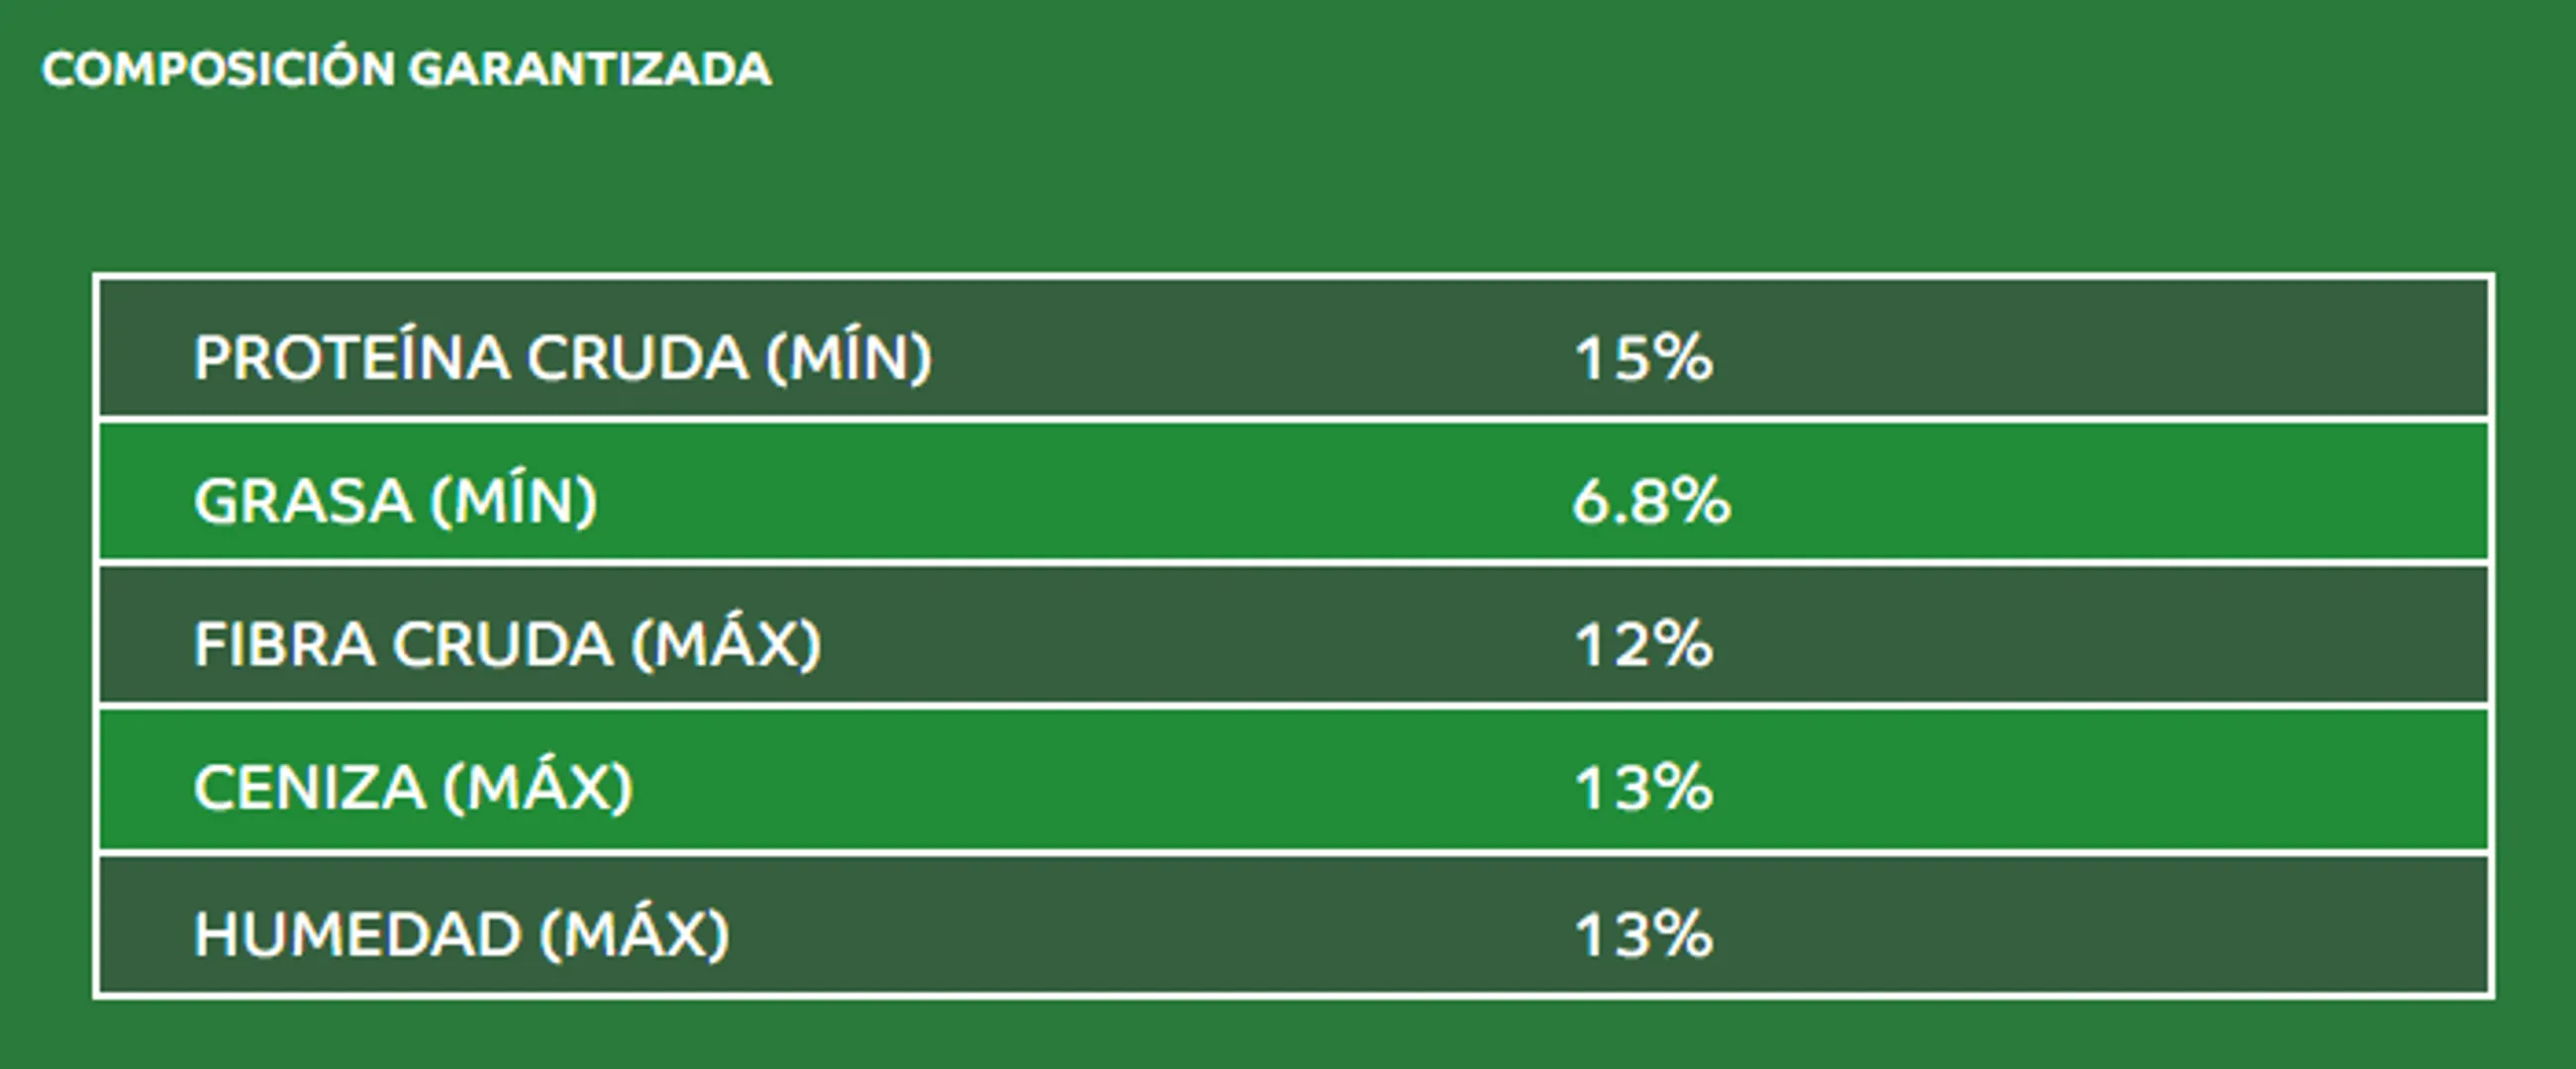Click (MÁX) in the Humedad row
The height and width of the screenshot is (1069, 2576).
635,934
